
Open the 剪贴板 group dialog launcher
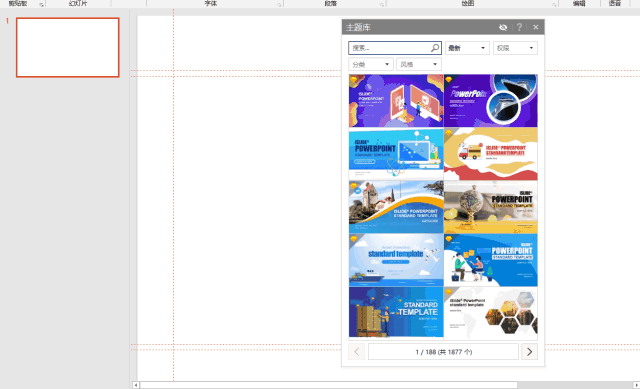pos(41,5)
